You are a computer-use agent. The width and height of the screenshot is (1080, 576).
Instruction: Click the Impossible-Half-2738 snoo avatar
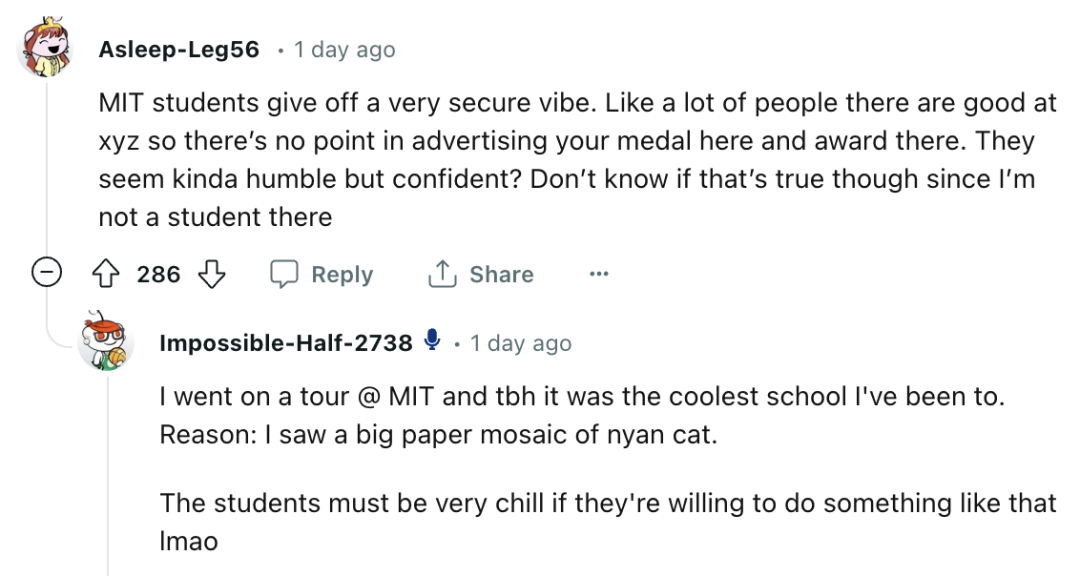pos(107,340)
